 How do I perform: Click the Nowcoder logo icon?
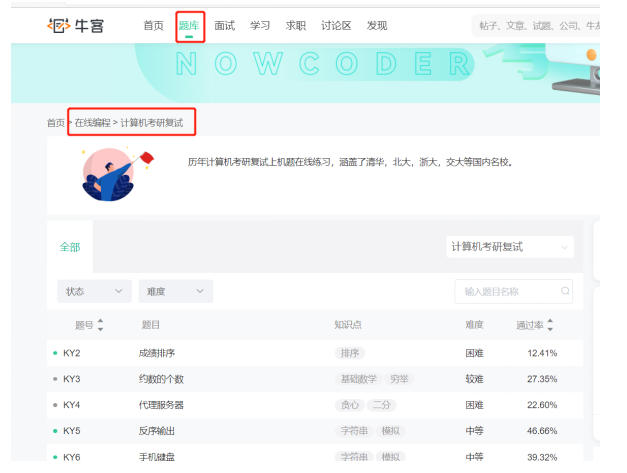point(59,25)
